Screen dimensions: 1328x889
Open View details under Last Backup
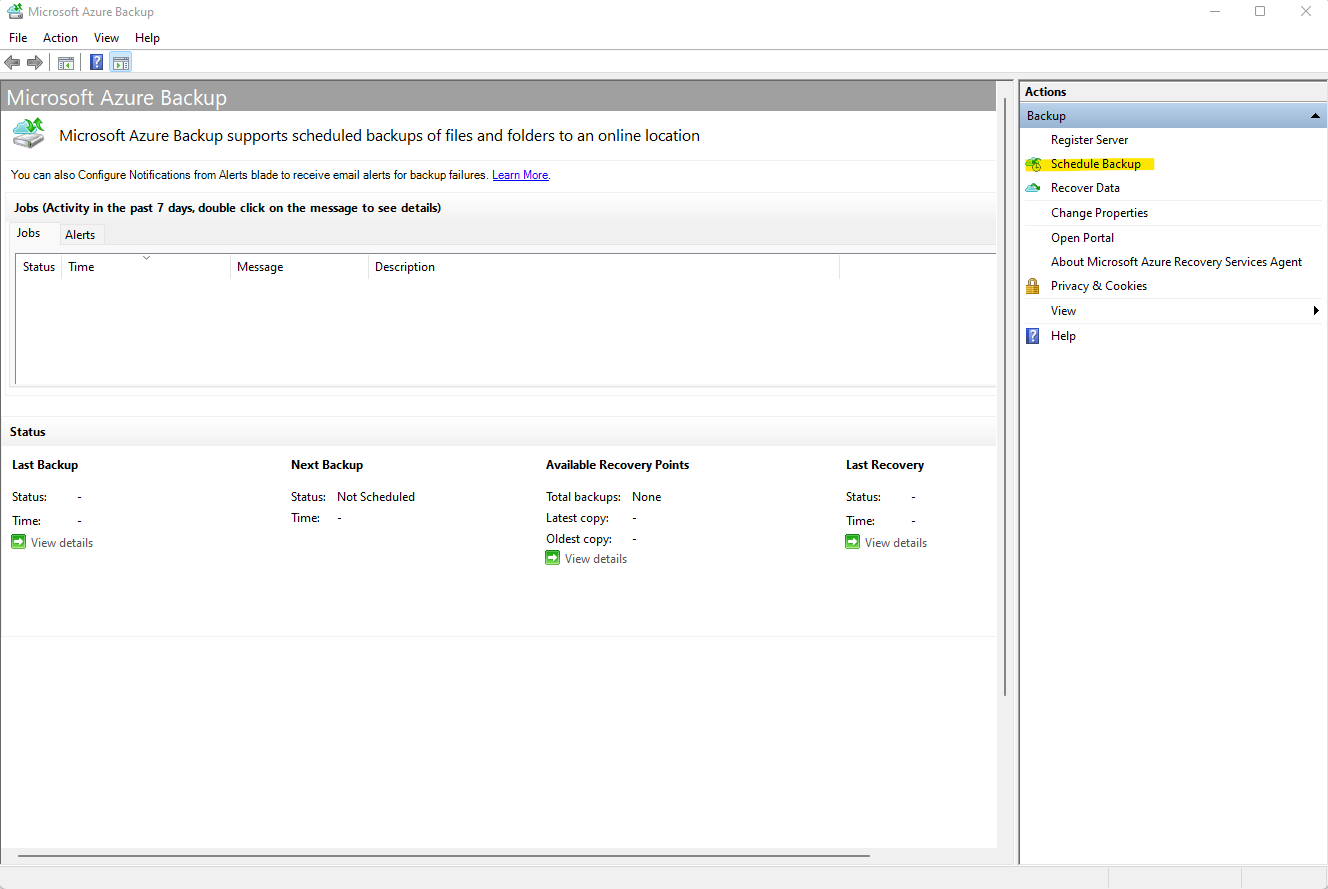click(x=62, y=543)
